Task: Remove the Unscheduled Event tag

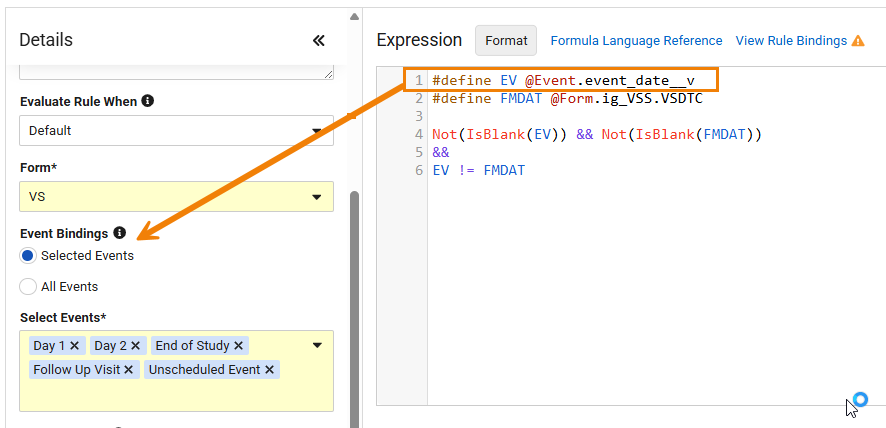Action: [x=269, y=370]
